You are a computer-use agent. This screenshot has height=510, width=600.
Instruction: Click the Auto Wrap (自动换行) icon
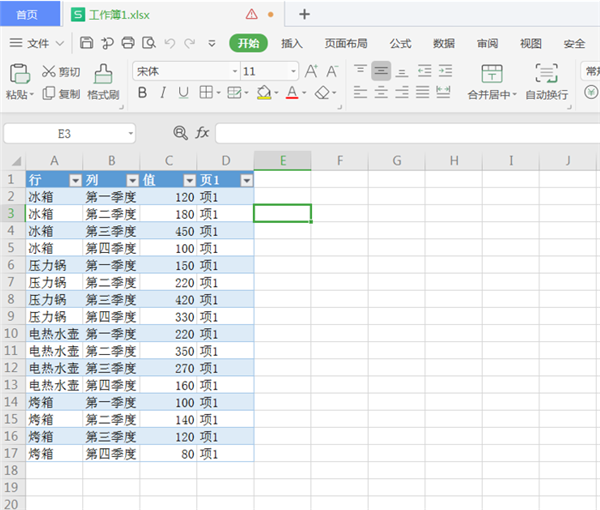(546, 74)
